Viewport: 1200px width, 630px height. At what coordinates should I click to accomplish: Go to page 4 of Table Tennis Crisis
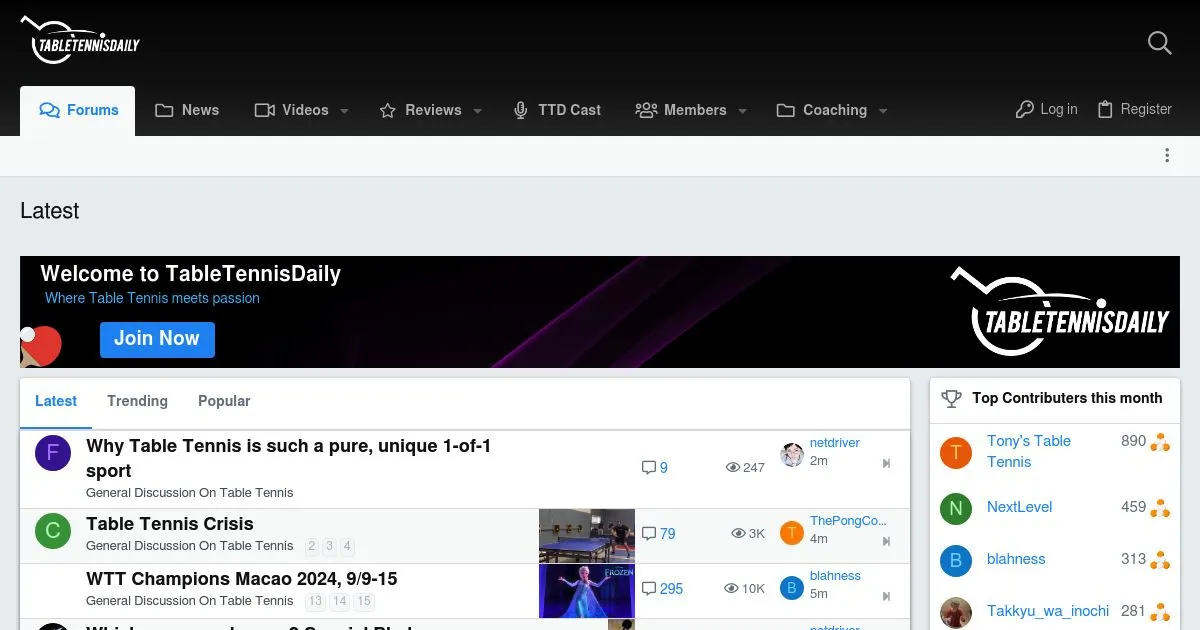pos(348,546)
